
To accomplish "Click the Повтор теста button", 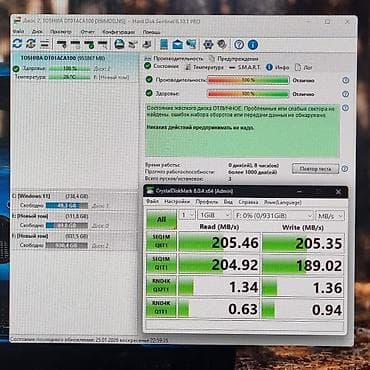I will tap(315, 169).
